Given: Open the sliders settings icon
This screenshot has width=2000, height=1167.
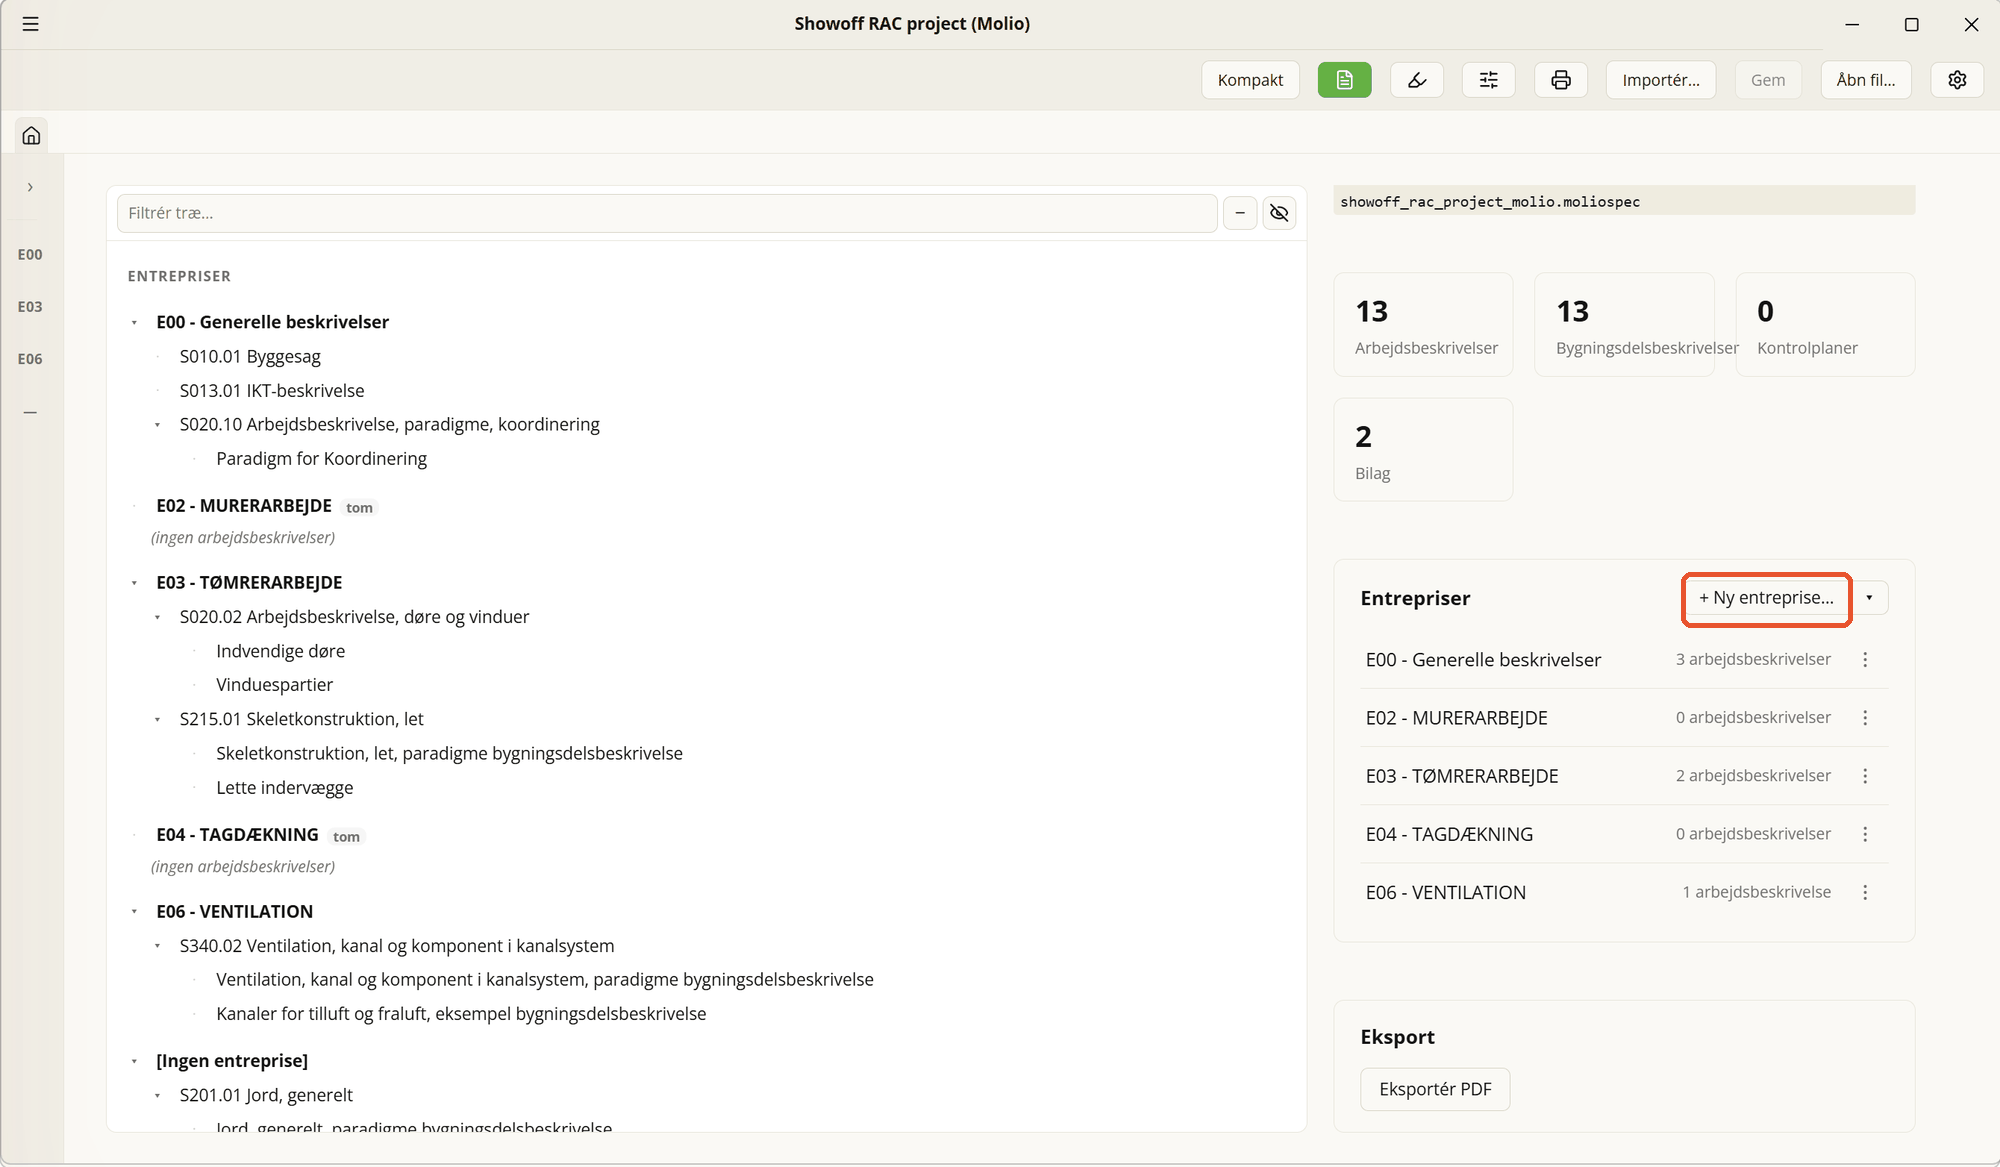Looking at the screenshot, I should coord(1488,80).
